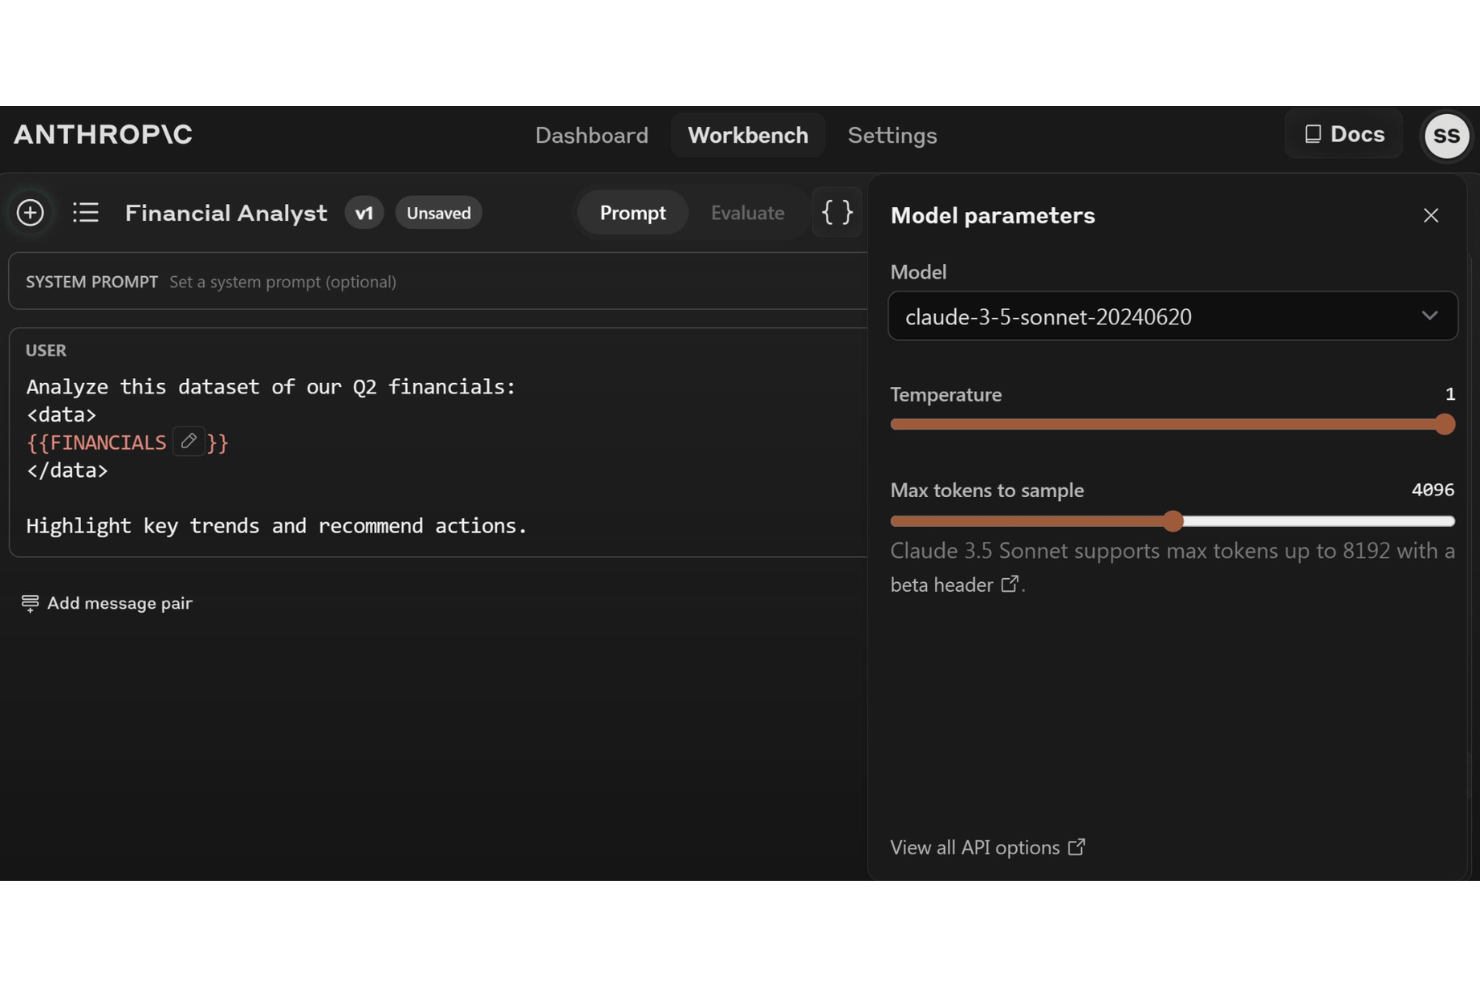Click the {{FINANCIALS variable text
1480x987 pixels.
[x=96, y=442]
